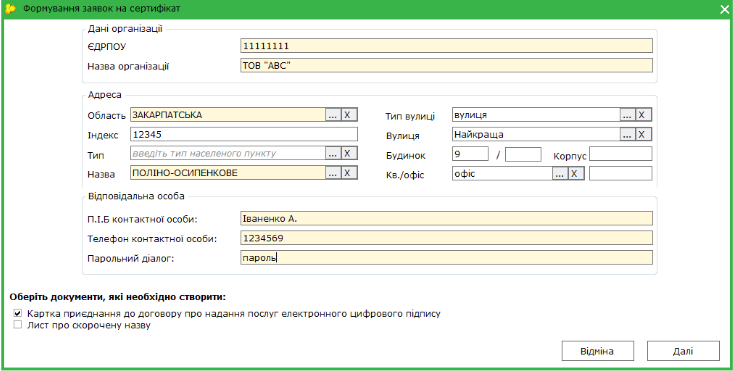Clear the Тип населеного пункту field

point(348,153)
